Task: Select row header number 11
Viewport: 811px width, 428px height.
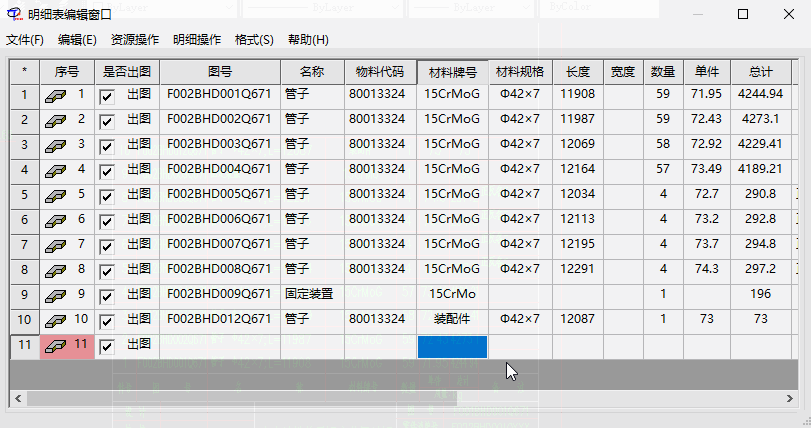Action: click(24, 345)
